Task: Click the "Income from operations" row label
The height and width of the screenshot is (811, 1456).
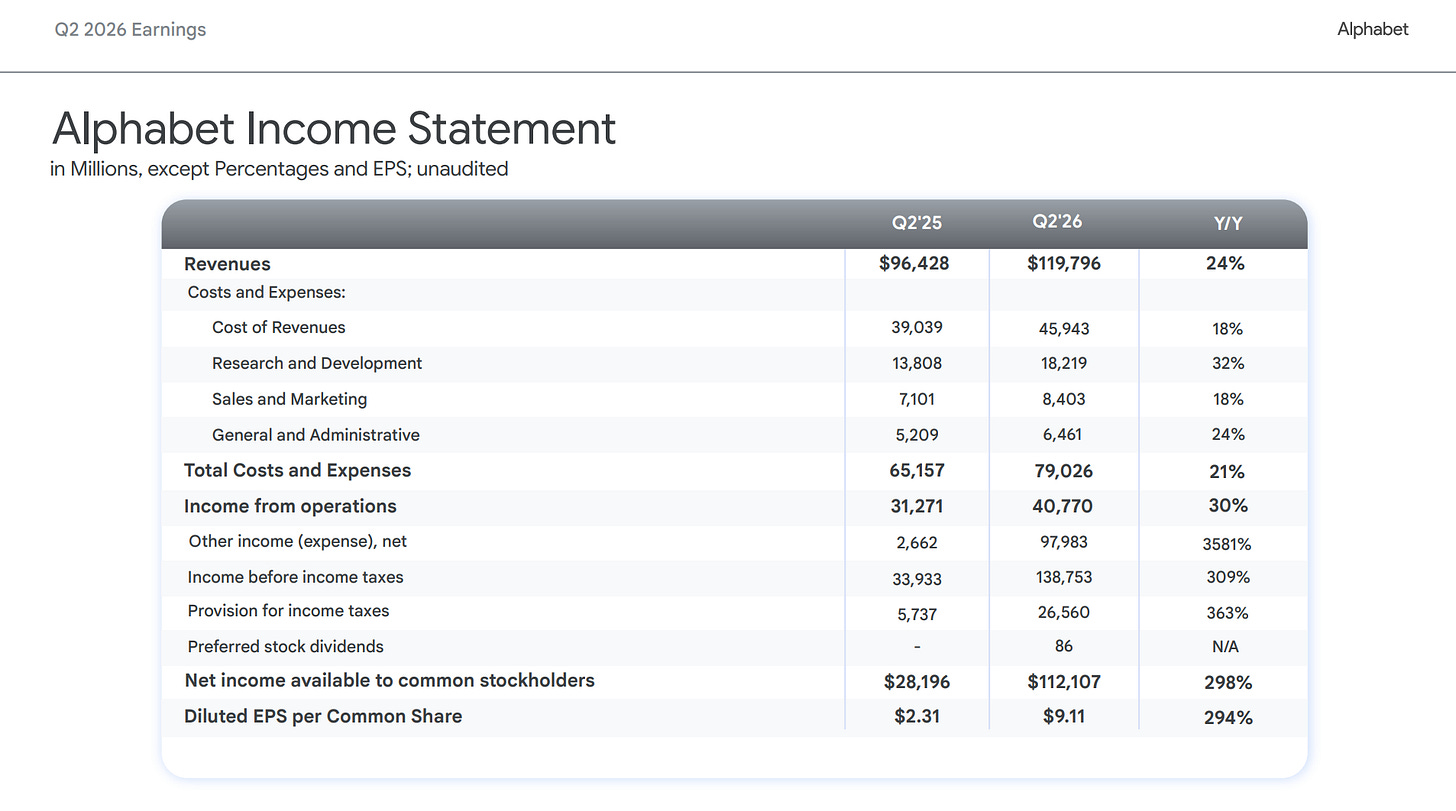Action: point(290,506)
